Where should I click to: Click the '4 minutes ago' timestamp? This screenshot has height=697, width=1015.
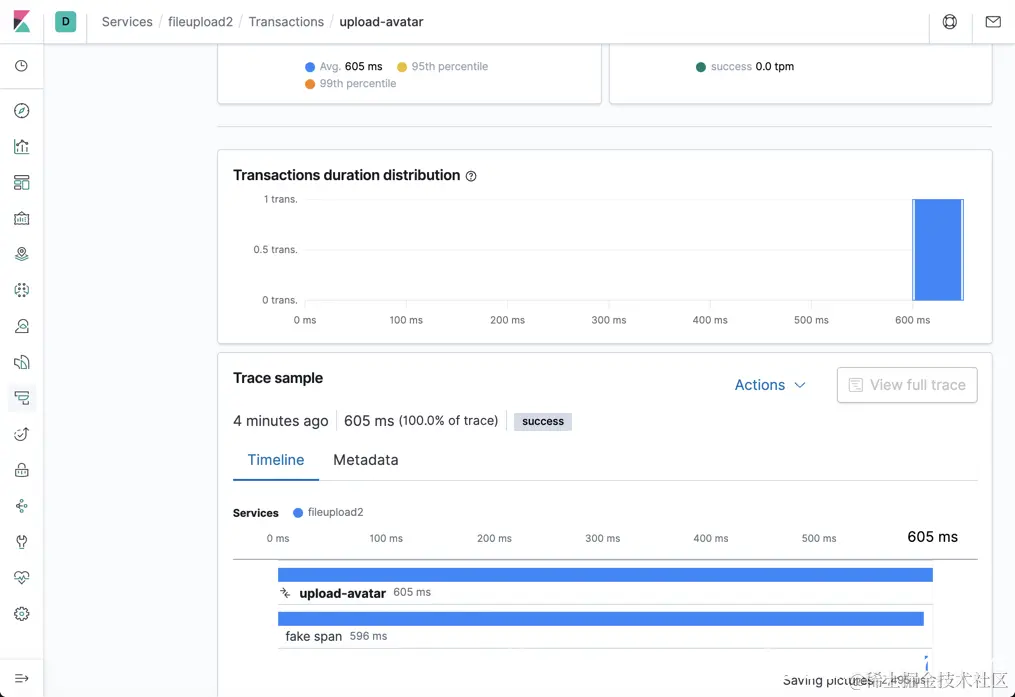pyautogui.click(x=280, y=421)
